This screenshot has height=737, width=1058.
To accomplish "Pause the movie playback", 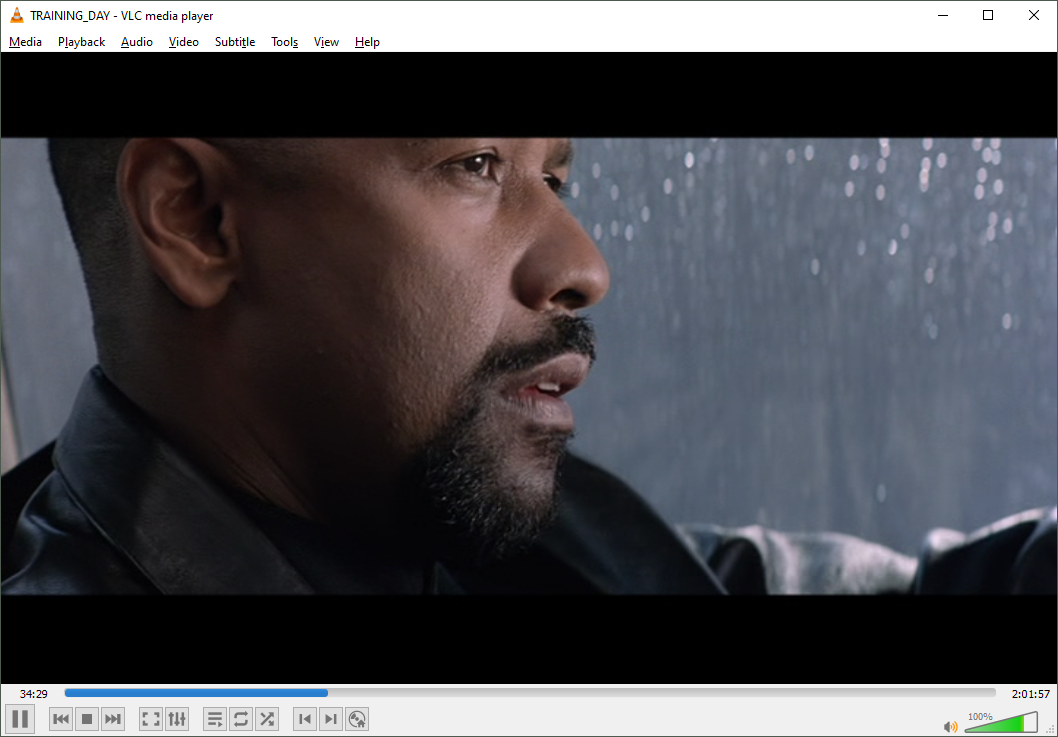I will [x=20, y=719].
